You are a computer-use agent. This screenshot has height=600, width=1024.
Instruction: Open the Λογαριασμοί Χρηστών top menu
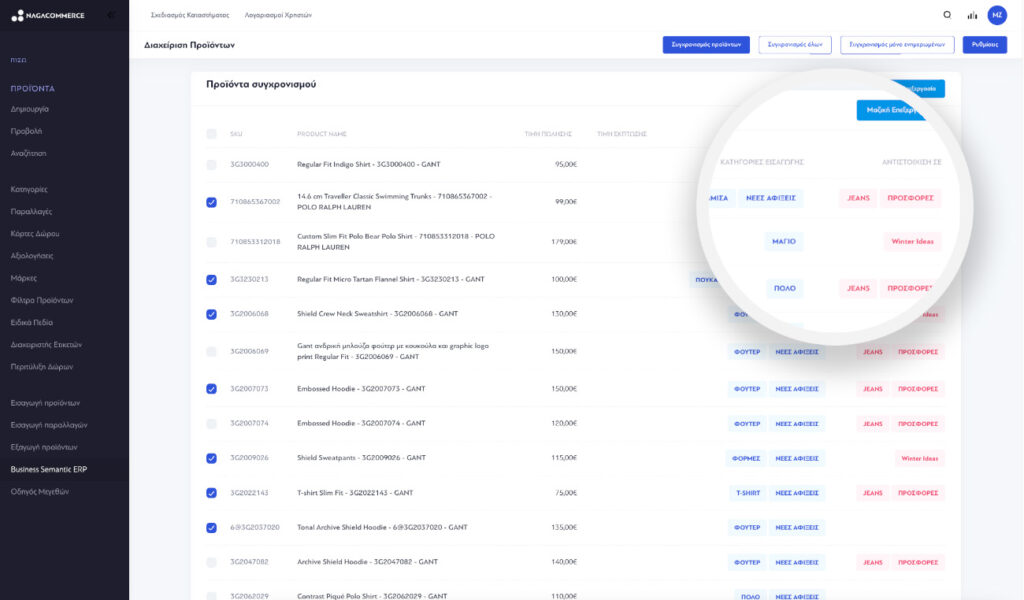pyautogui.click(x=278, y=16)
